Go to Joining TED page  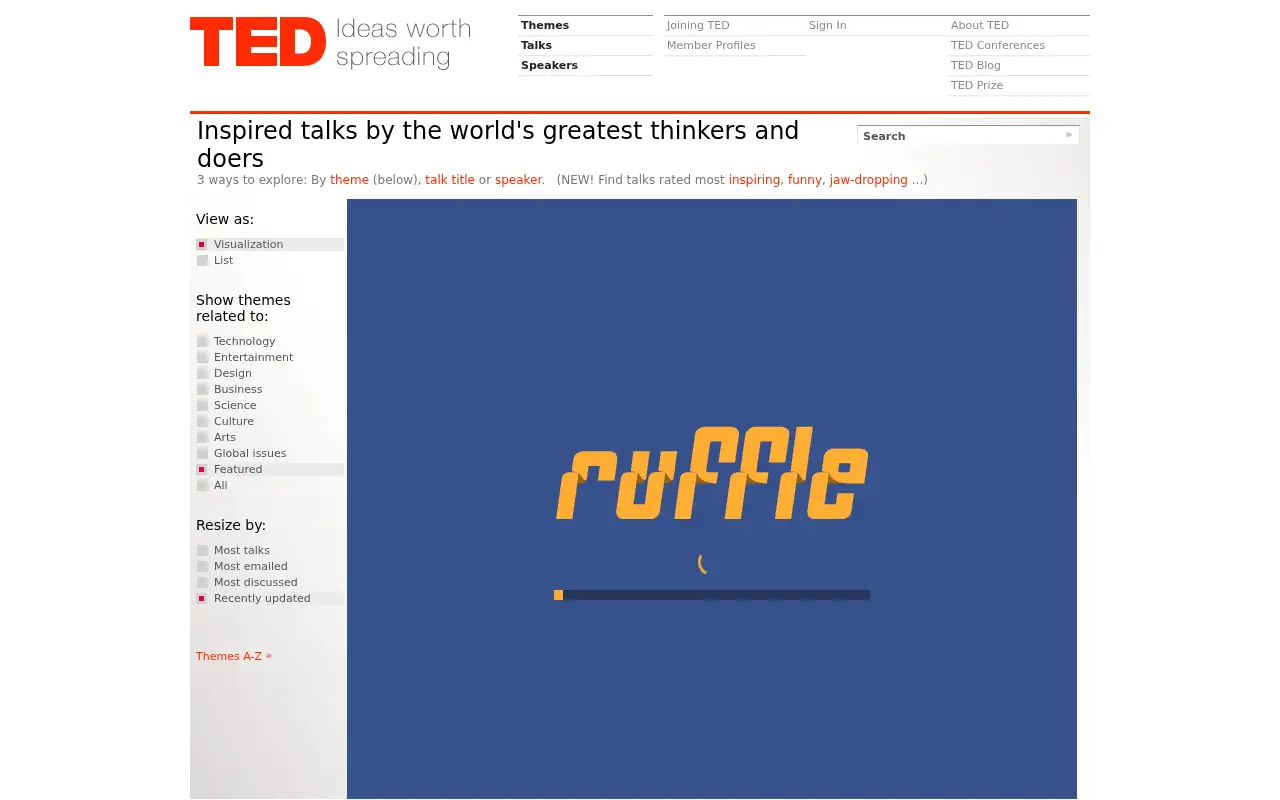click(x=698, y=25)
